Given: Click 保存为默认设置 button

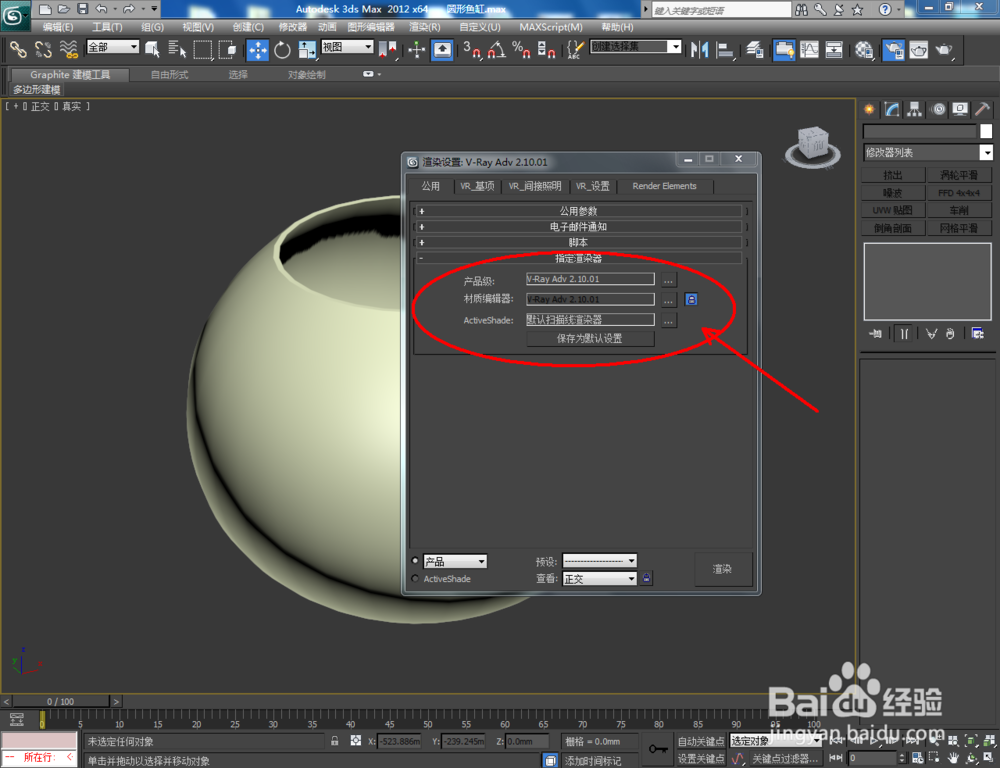Looking at the screenshot, I should [x=590, y=339].
